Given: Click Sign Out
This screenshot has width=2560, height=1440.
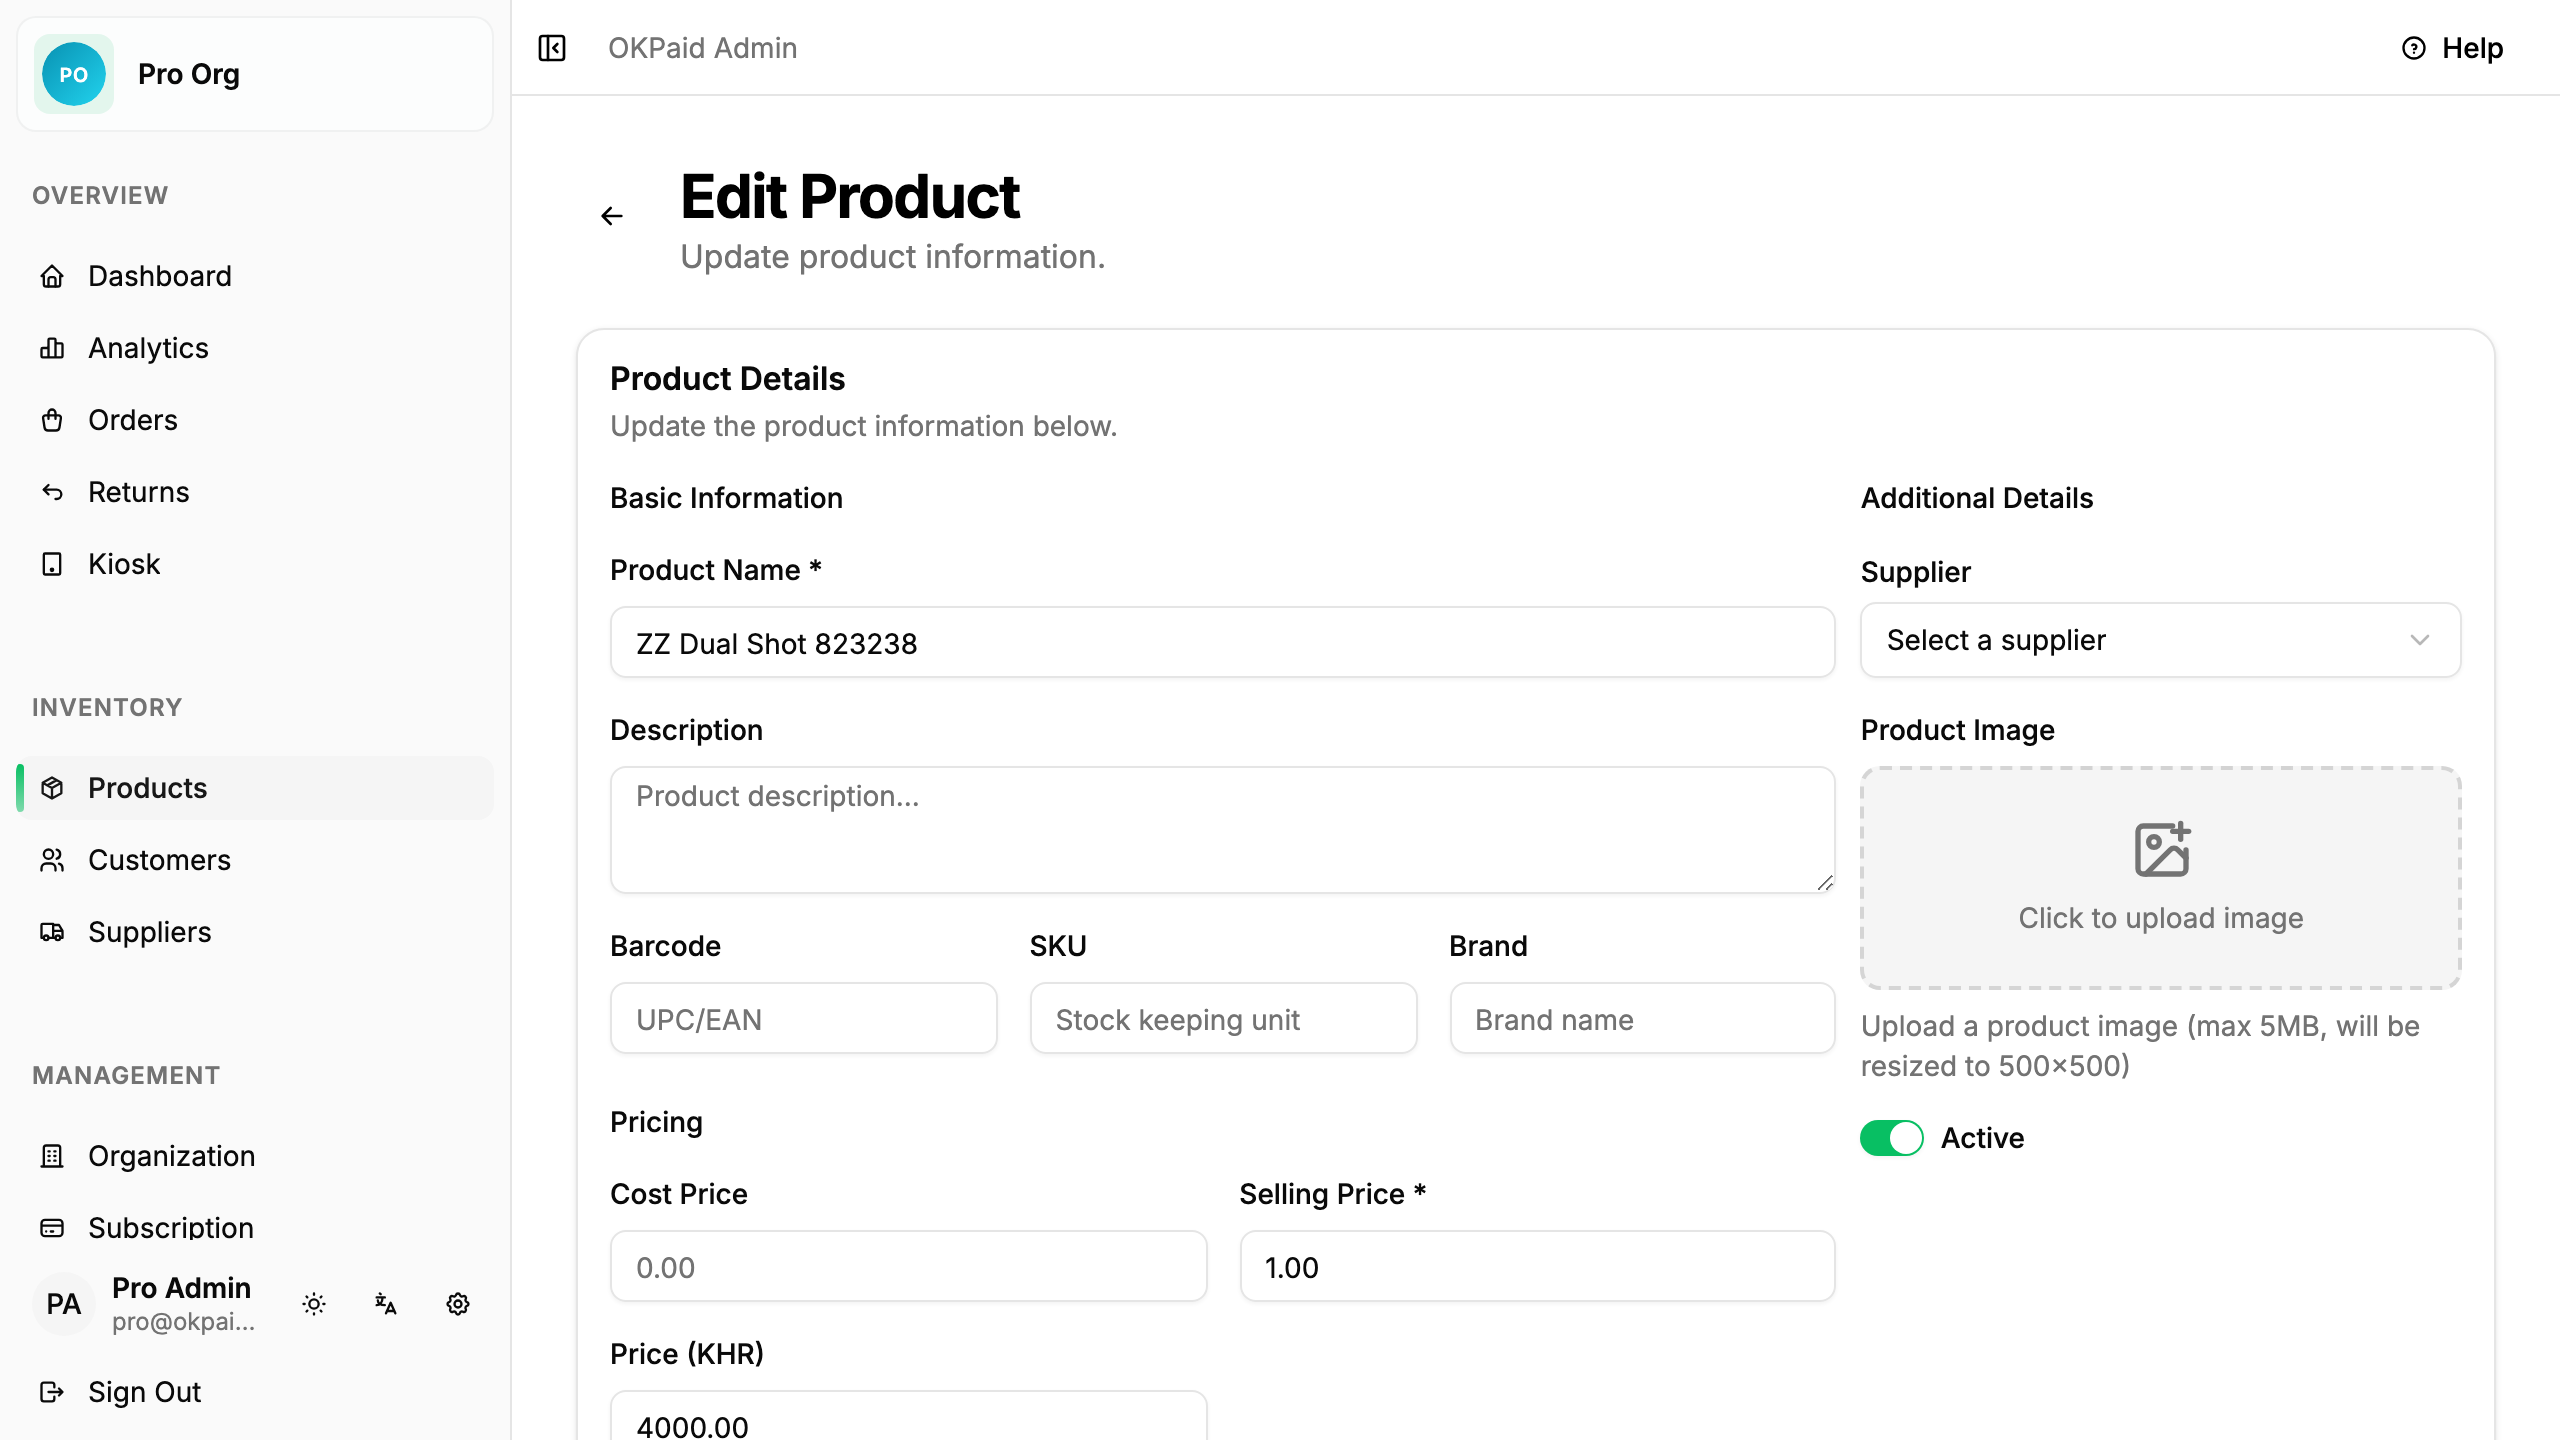Looking at the screenshot, I should coord(255,1392).
